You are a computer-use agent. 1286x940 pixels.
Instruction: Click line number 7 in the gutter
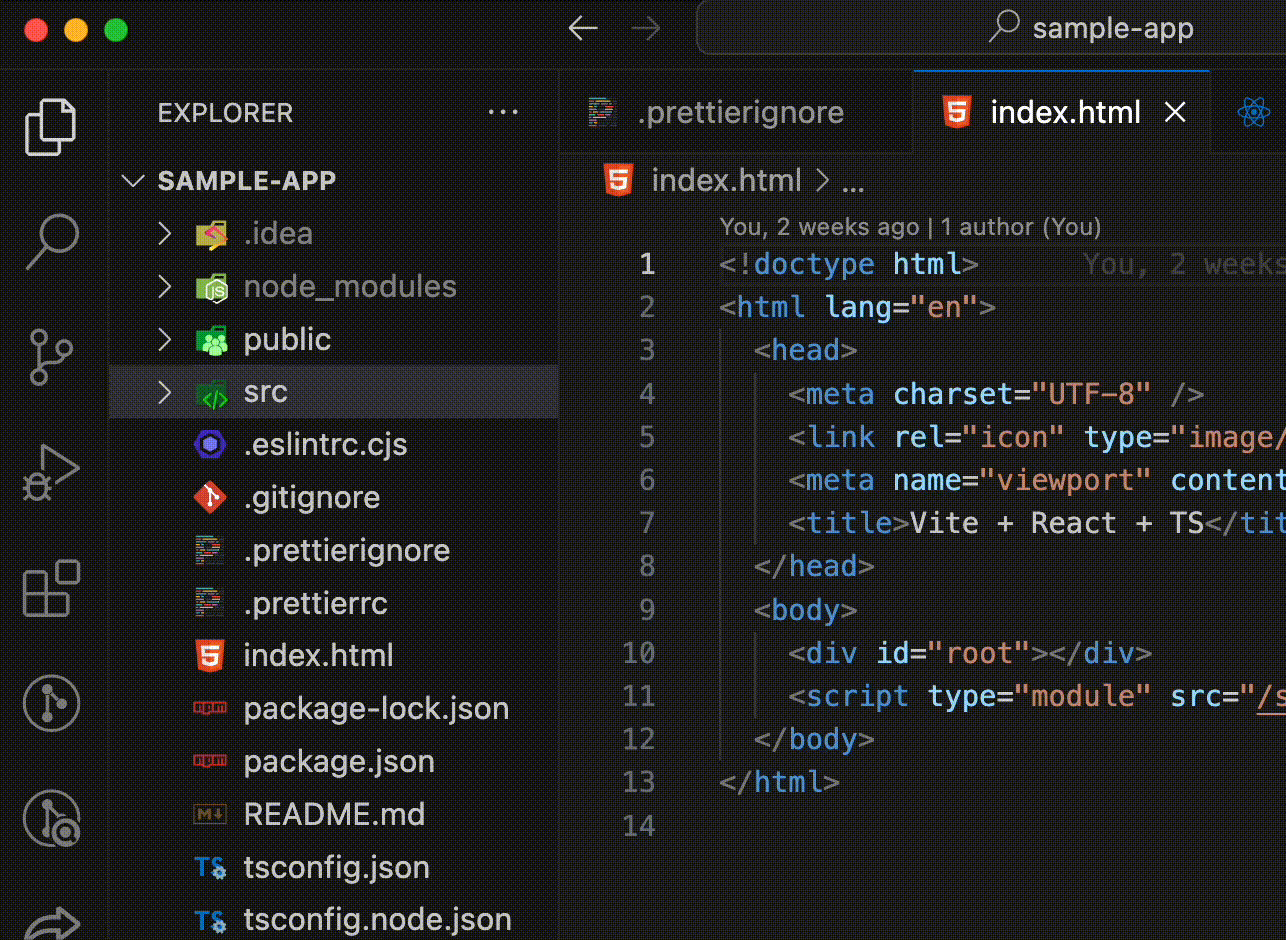pos(646,523)
